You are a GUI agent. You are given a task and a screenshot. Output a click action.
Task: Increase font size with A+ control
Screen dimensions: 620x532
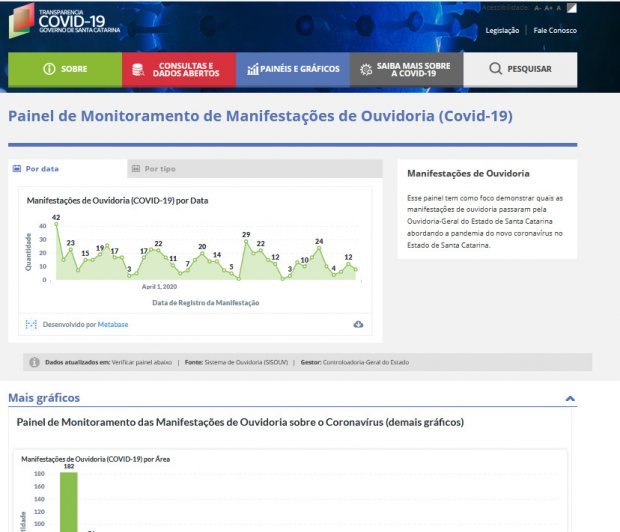(x=549, y=7)
